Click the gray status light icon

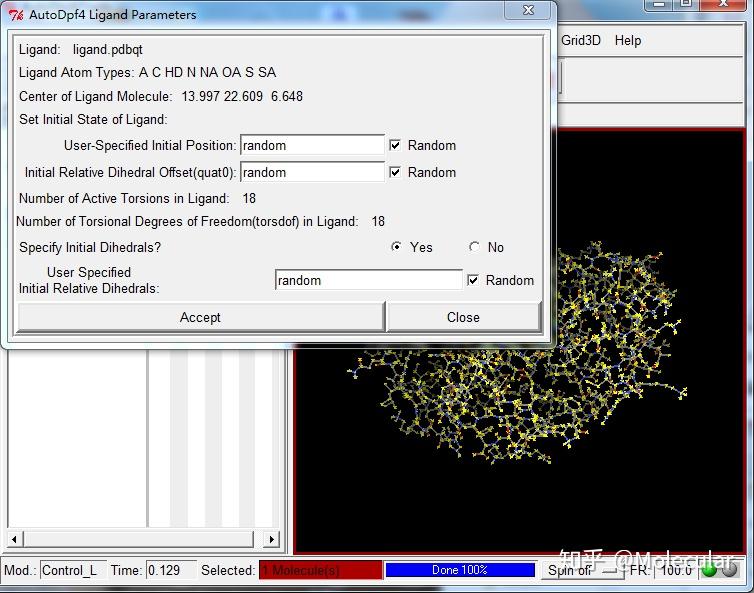(729, 570)
